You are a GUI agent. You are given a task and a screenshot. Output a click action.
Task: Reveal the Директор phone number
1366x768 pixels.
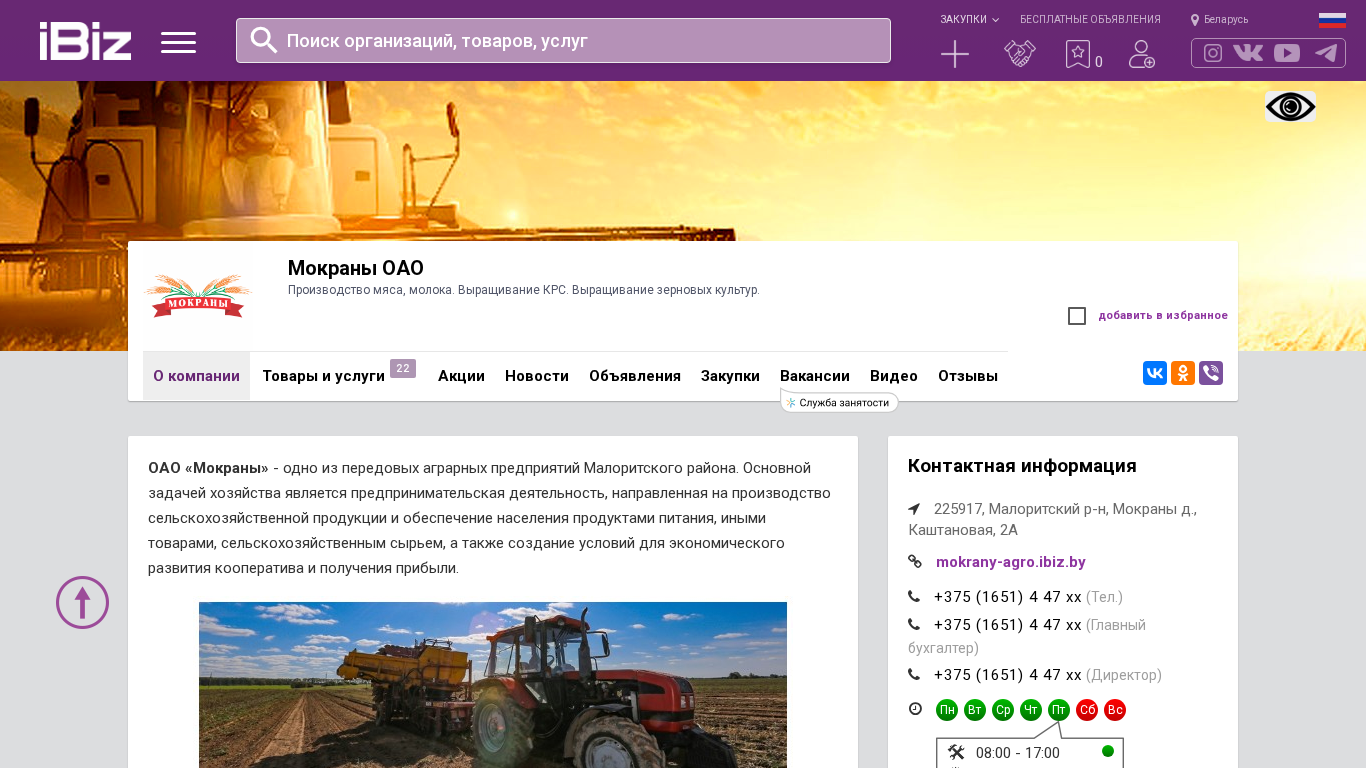[x=1008, y=675]
